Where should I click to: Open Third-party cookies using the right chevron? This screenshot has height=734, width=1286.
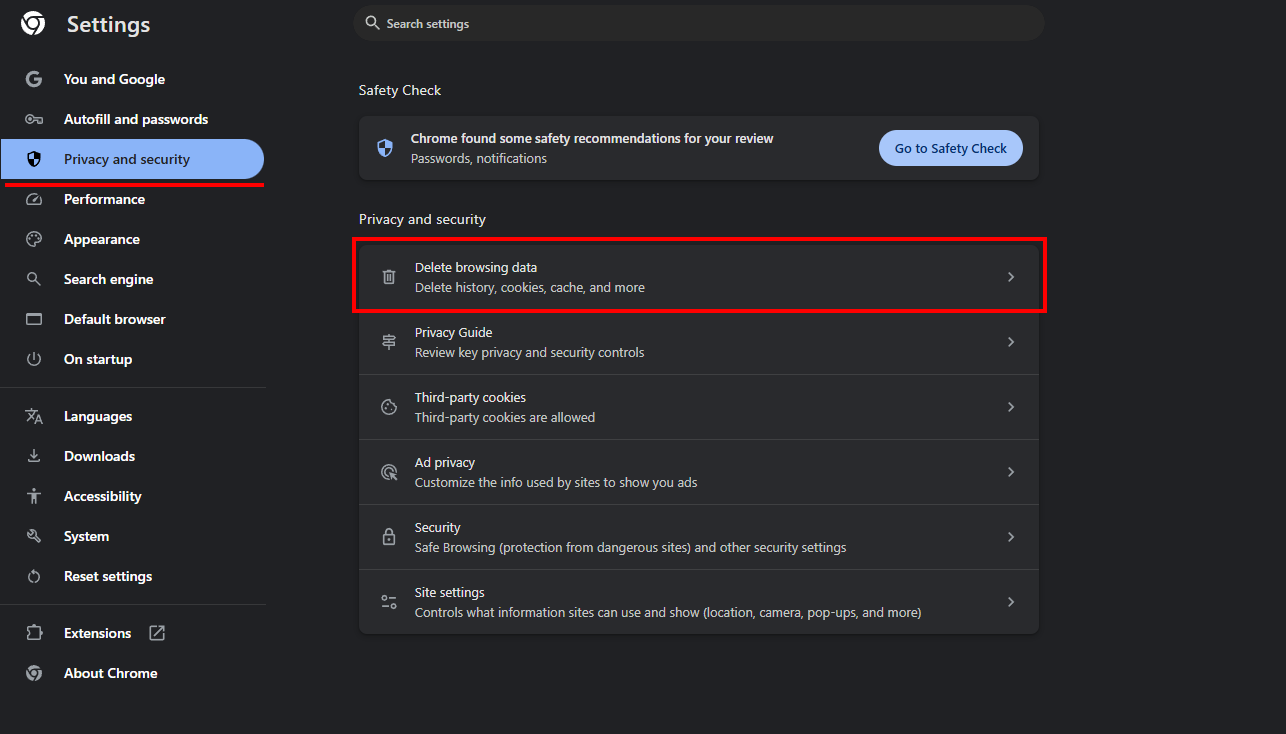coord(1011,407)
